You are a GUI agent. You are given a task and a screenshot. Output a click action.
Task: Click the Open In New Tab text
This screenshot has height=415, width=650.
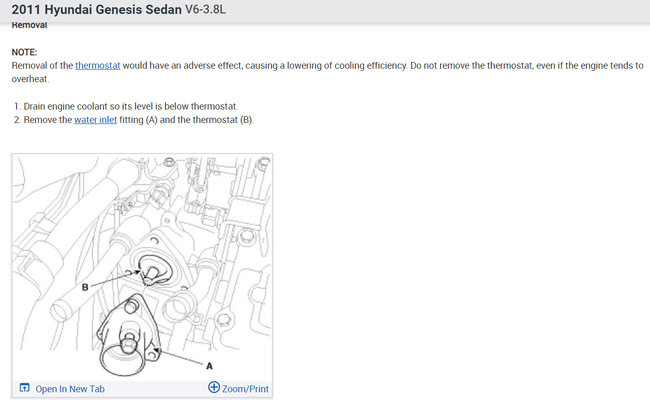[70, 389]
